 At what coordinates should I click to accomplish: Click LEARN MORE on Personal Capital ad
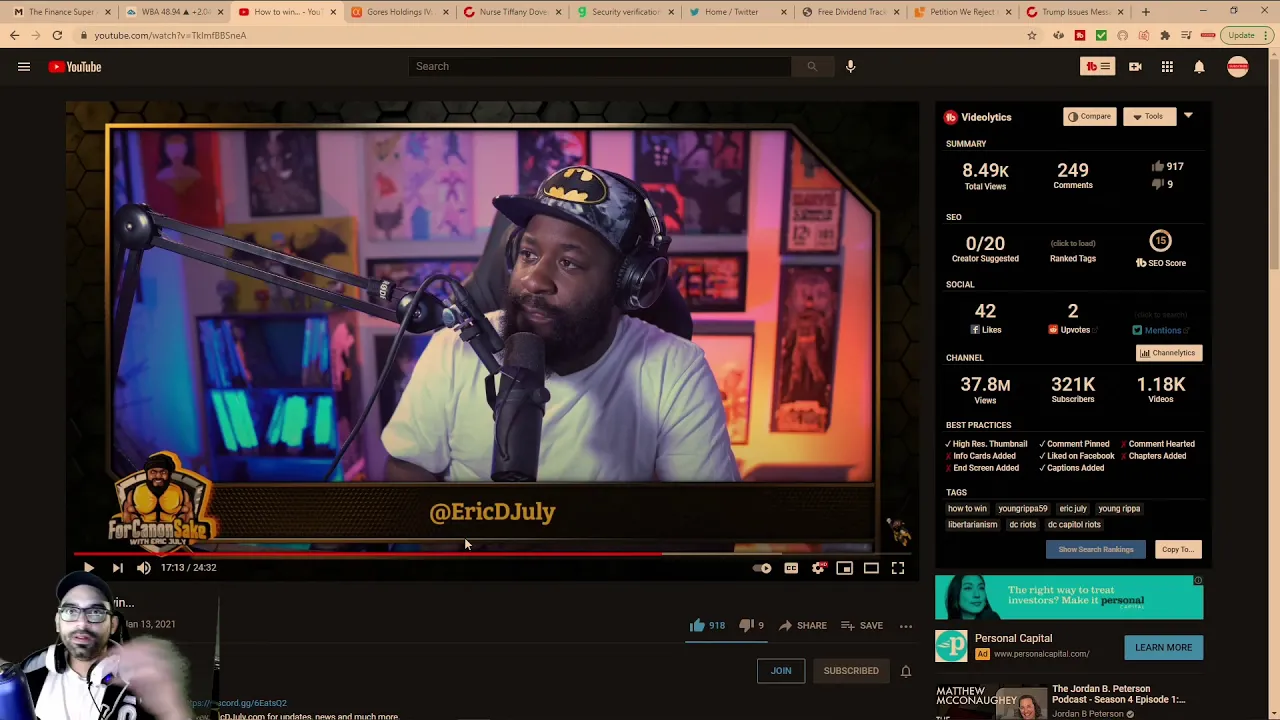1163,647
